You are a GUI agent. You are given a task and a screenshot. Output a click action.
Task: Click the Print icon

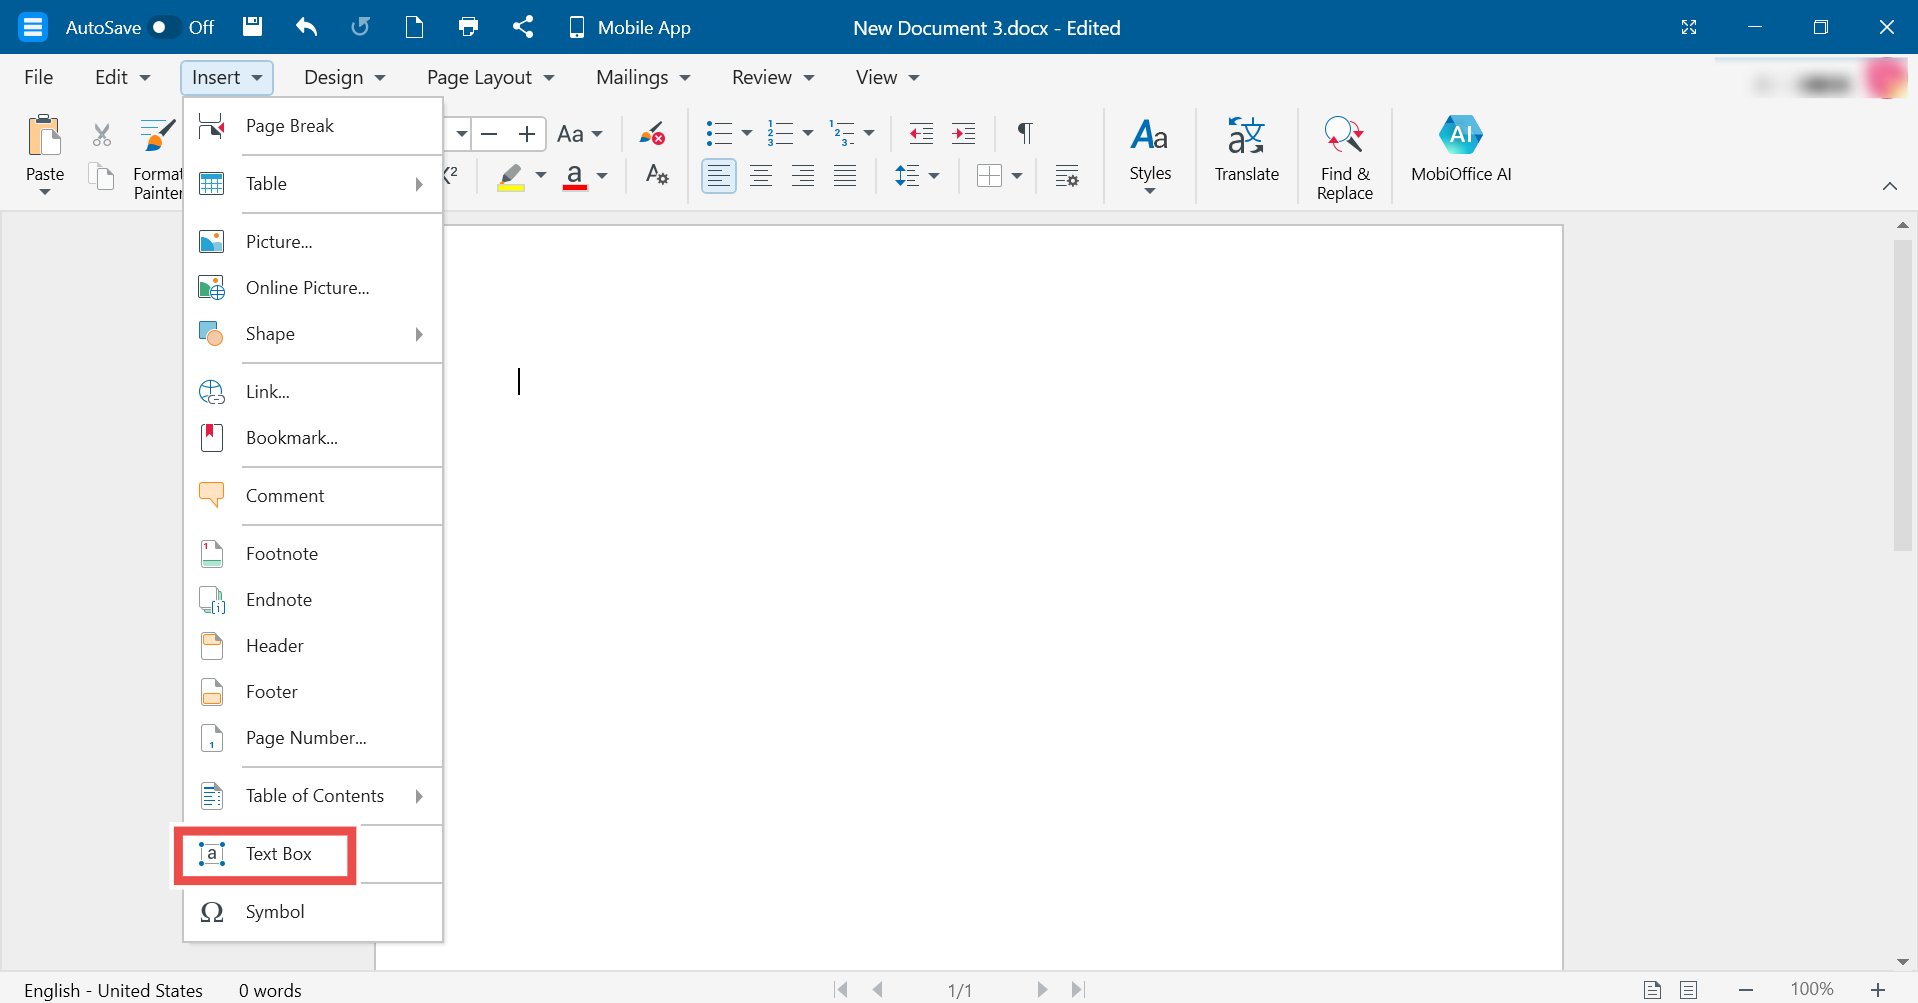pyautogui.click(x=467, y=27)
